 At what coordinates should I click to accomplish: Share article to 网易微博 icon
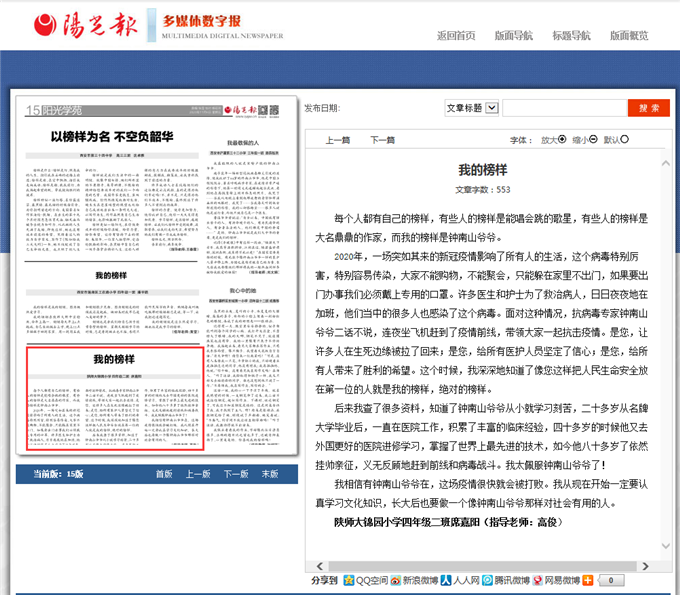tap(538, 580)
